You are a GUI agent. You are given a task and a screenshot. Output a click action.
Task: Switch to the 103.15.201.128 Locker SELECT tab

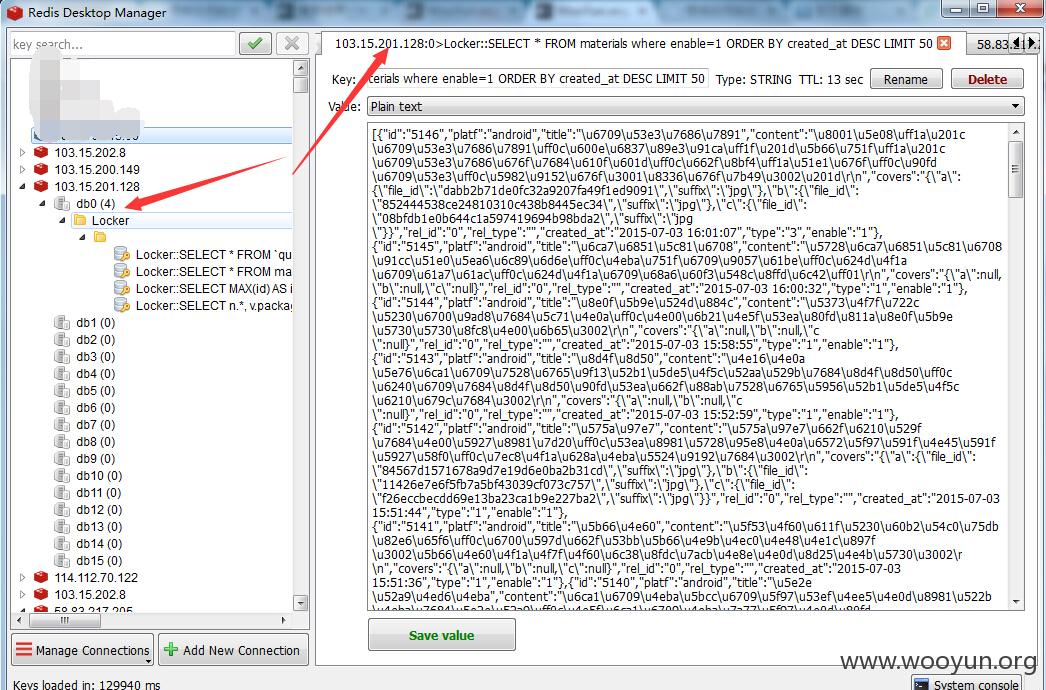633,43
